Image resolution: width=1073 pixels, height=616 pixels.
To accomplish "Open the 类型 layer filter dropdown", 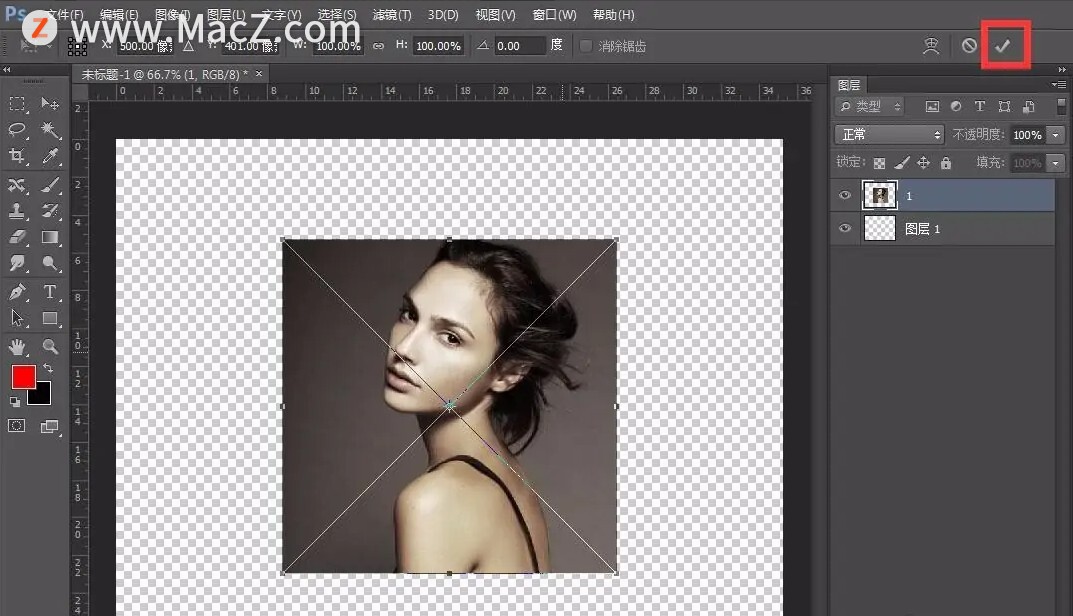I will click(x=869, y=106).
